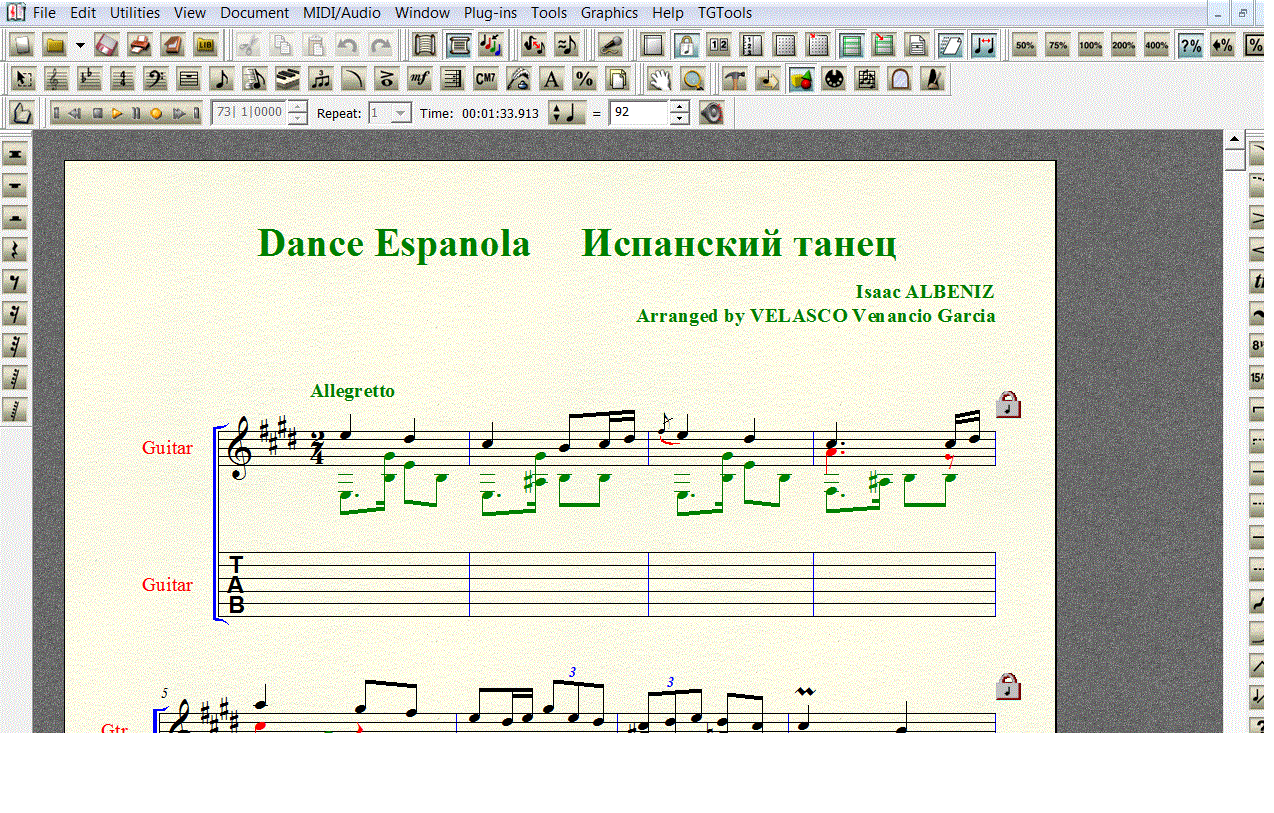Open the tempo note-duration selector

(567, 113)
